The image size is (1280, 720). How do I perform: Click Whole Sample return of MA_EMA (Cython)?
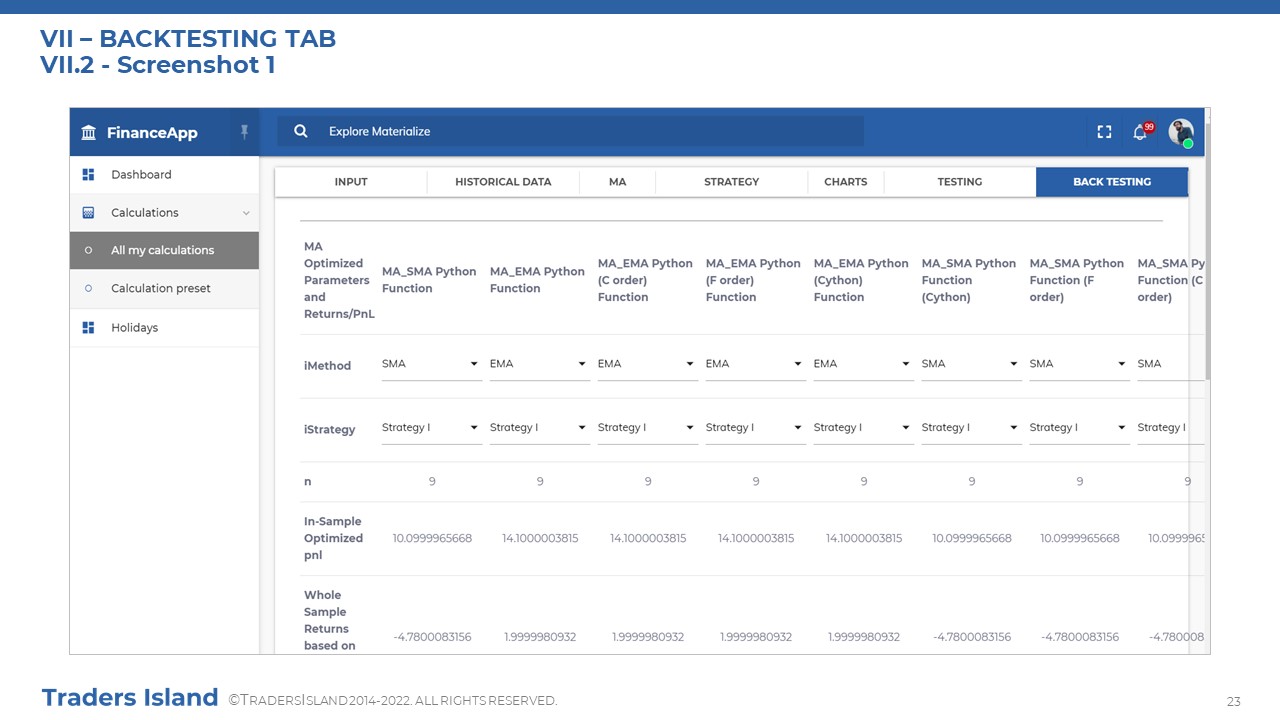tap(864, 637)
